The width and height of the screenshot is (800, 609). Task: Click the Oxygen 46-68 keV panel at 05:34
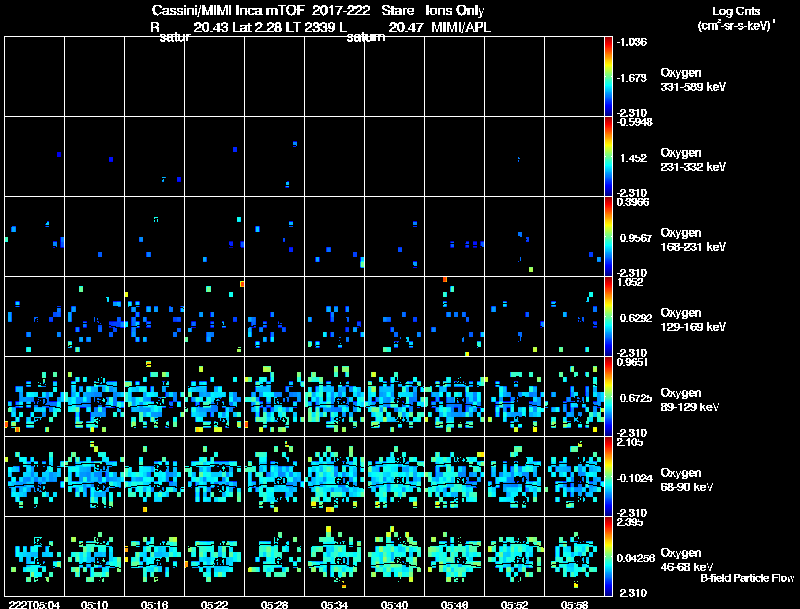(335, 556)
